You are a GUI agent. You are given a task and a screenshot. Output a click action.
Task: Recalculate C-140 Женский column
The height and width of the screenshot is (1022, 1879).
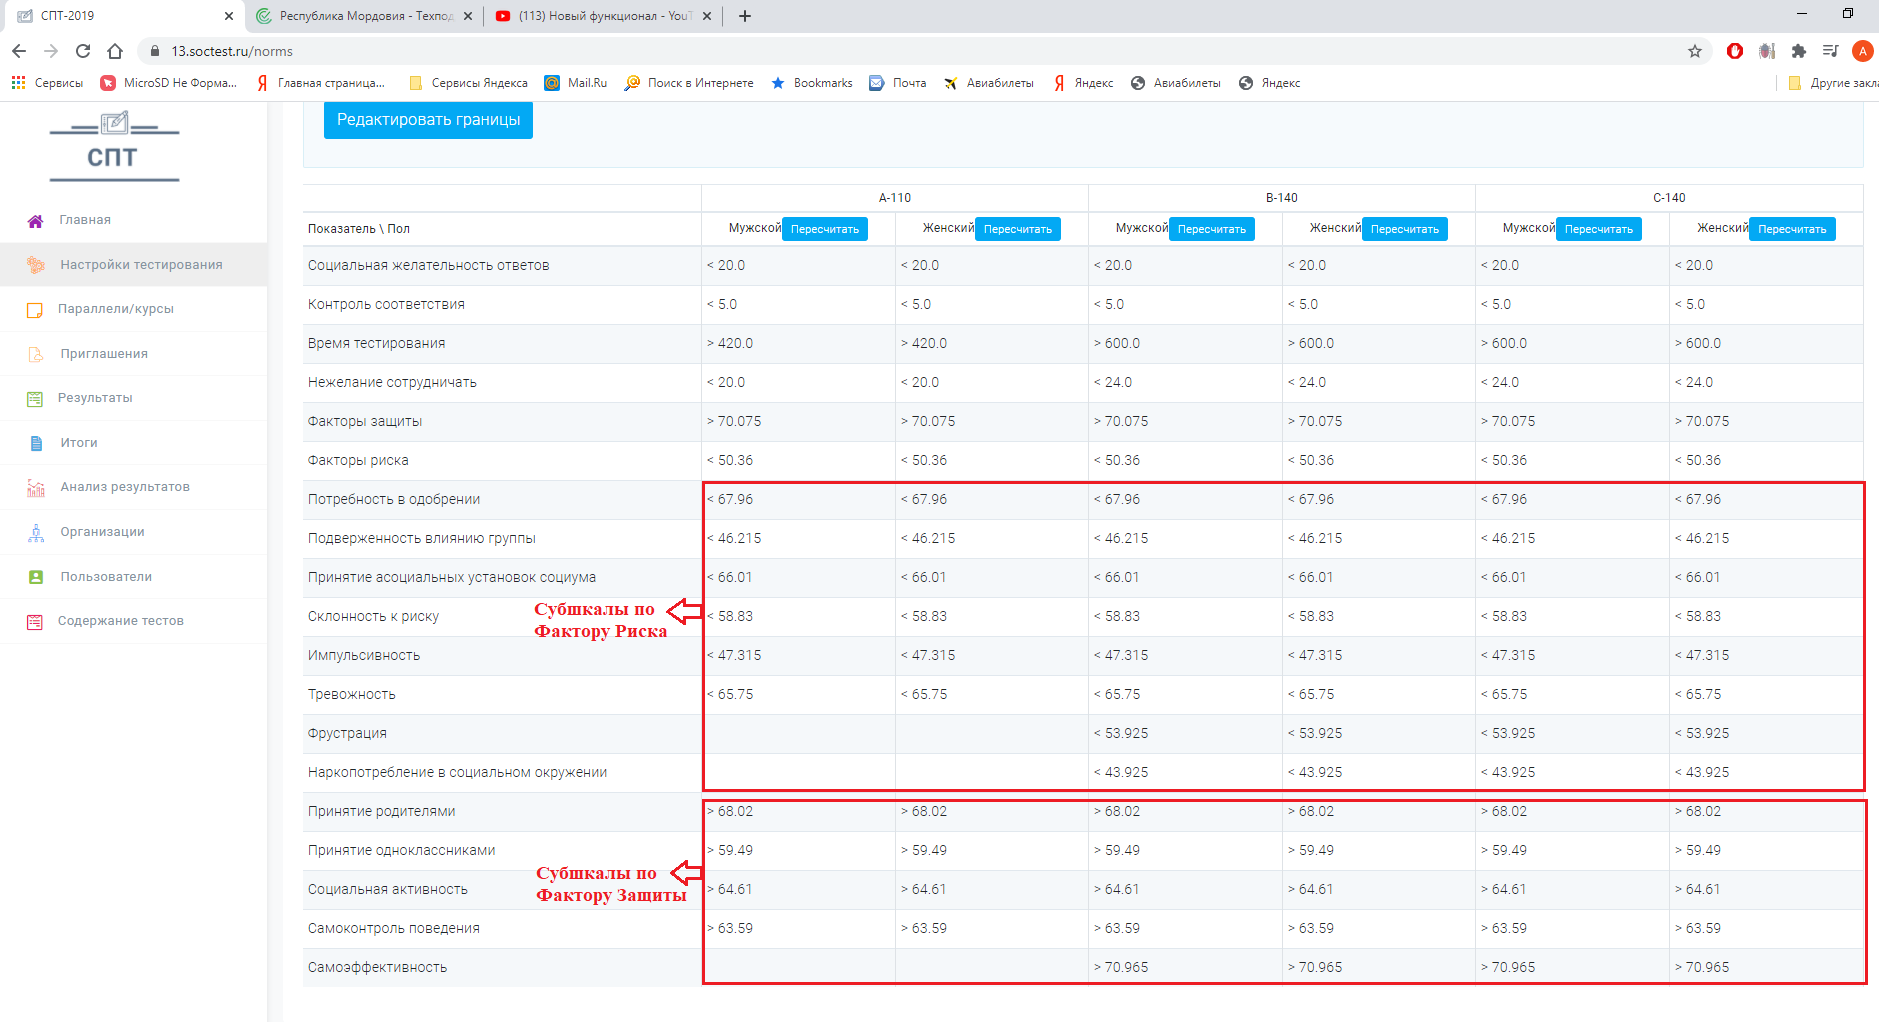coord(1792,229)
